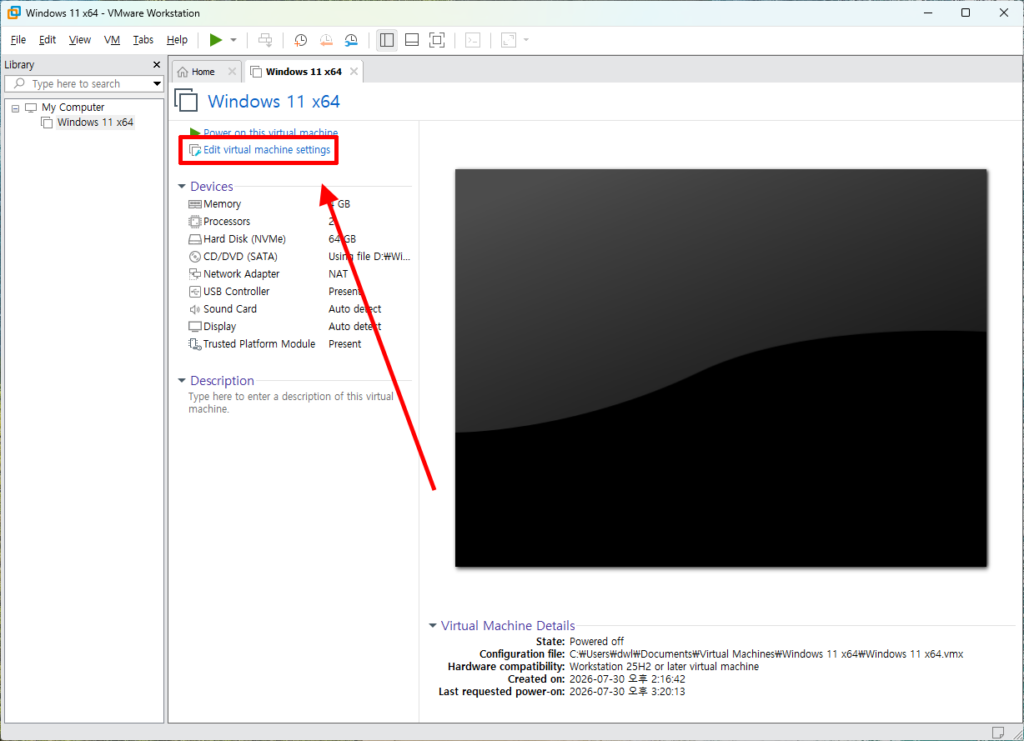Click Power on this virtual machine link
The image size is (1024, 741).
[x=270, y=133]
